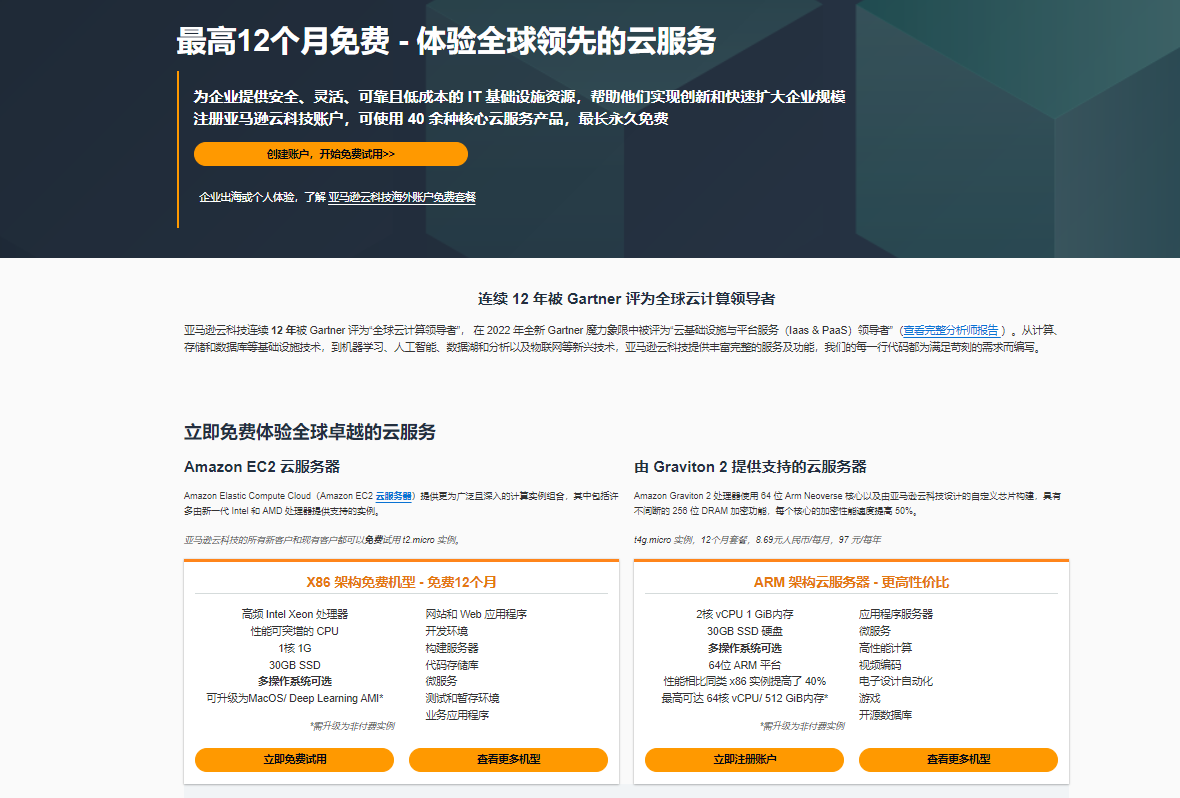Click 微服务 in the X86 card
The image size is (1180, 798).
(441, 681)
